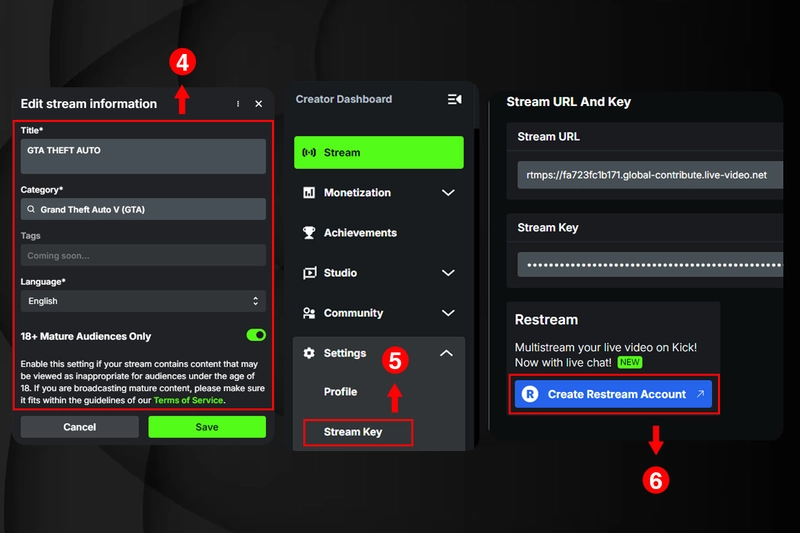Image resolution: width=800 pixels, height=533 pixels.
Task: Open the Terms of Service link
Action: 188,400
